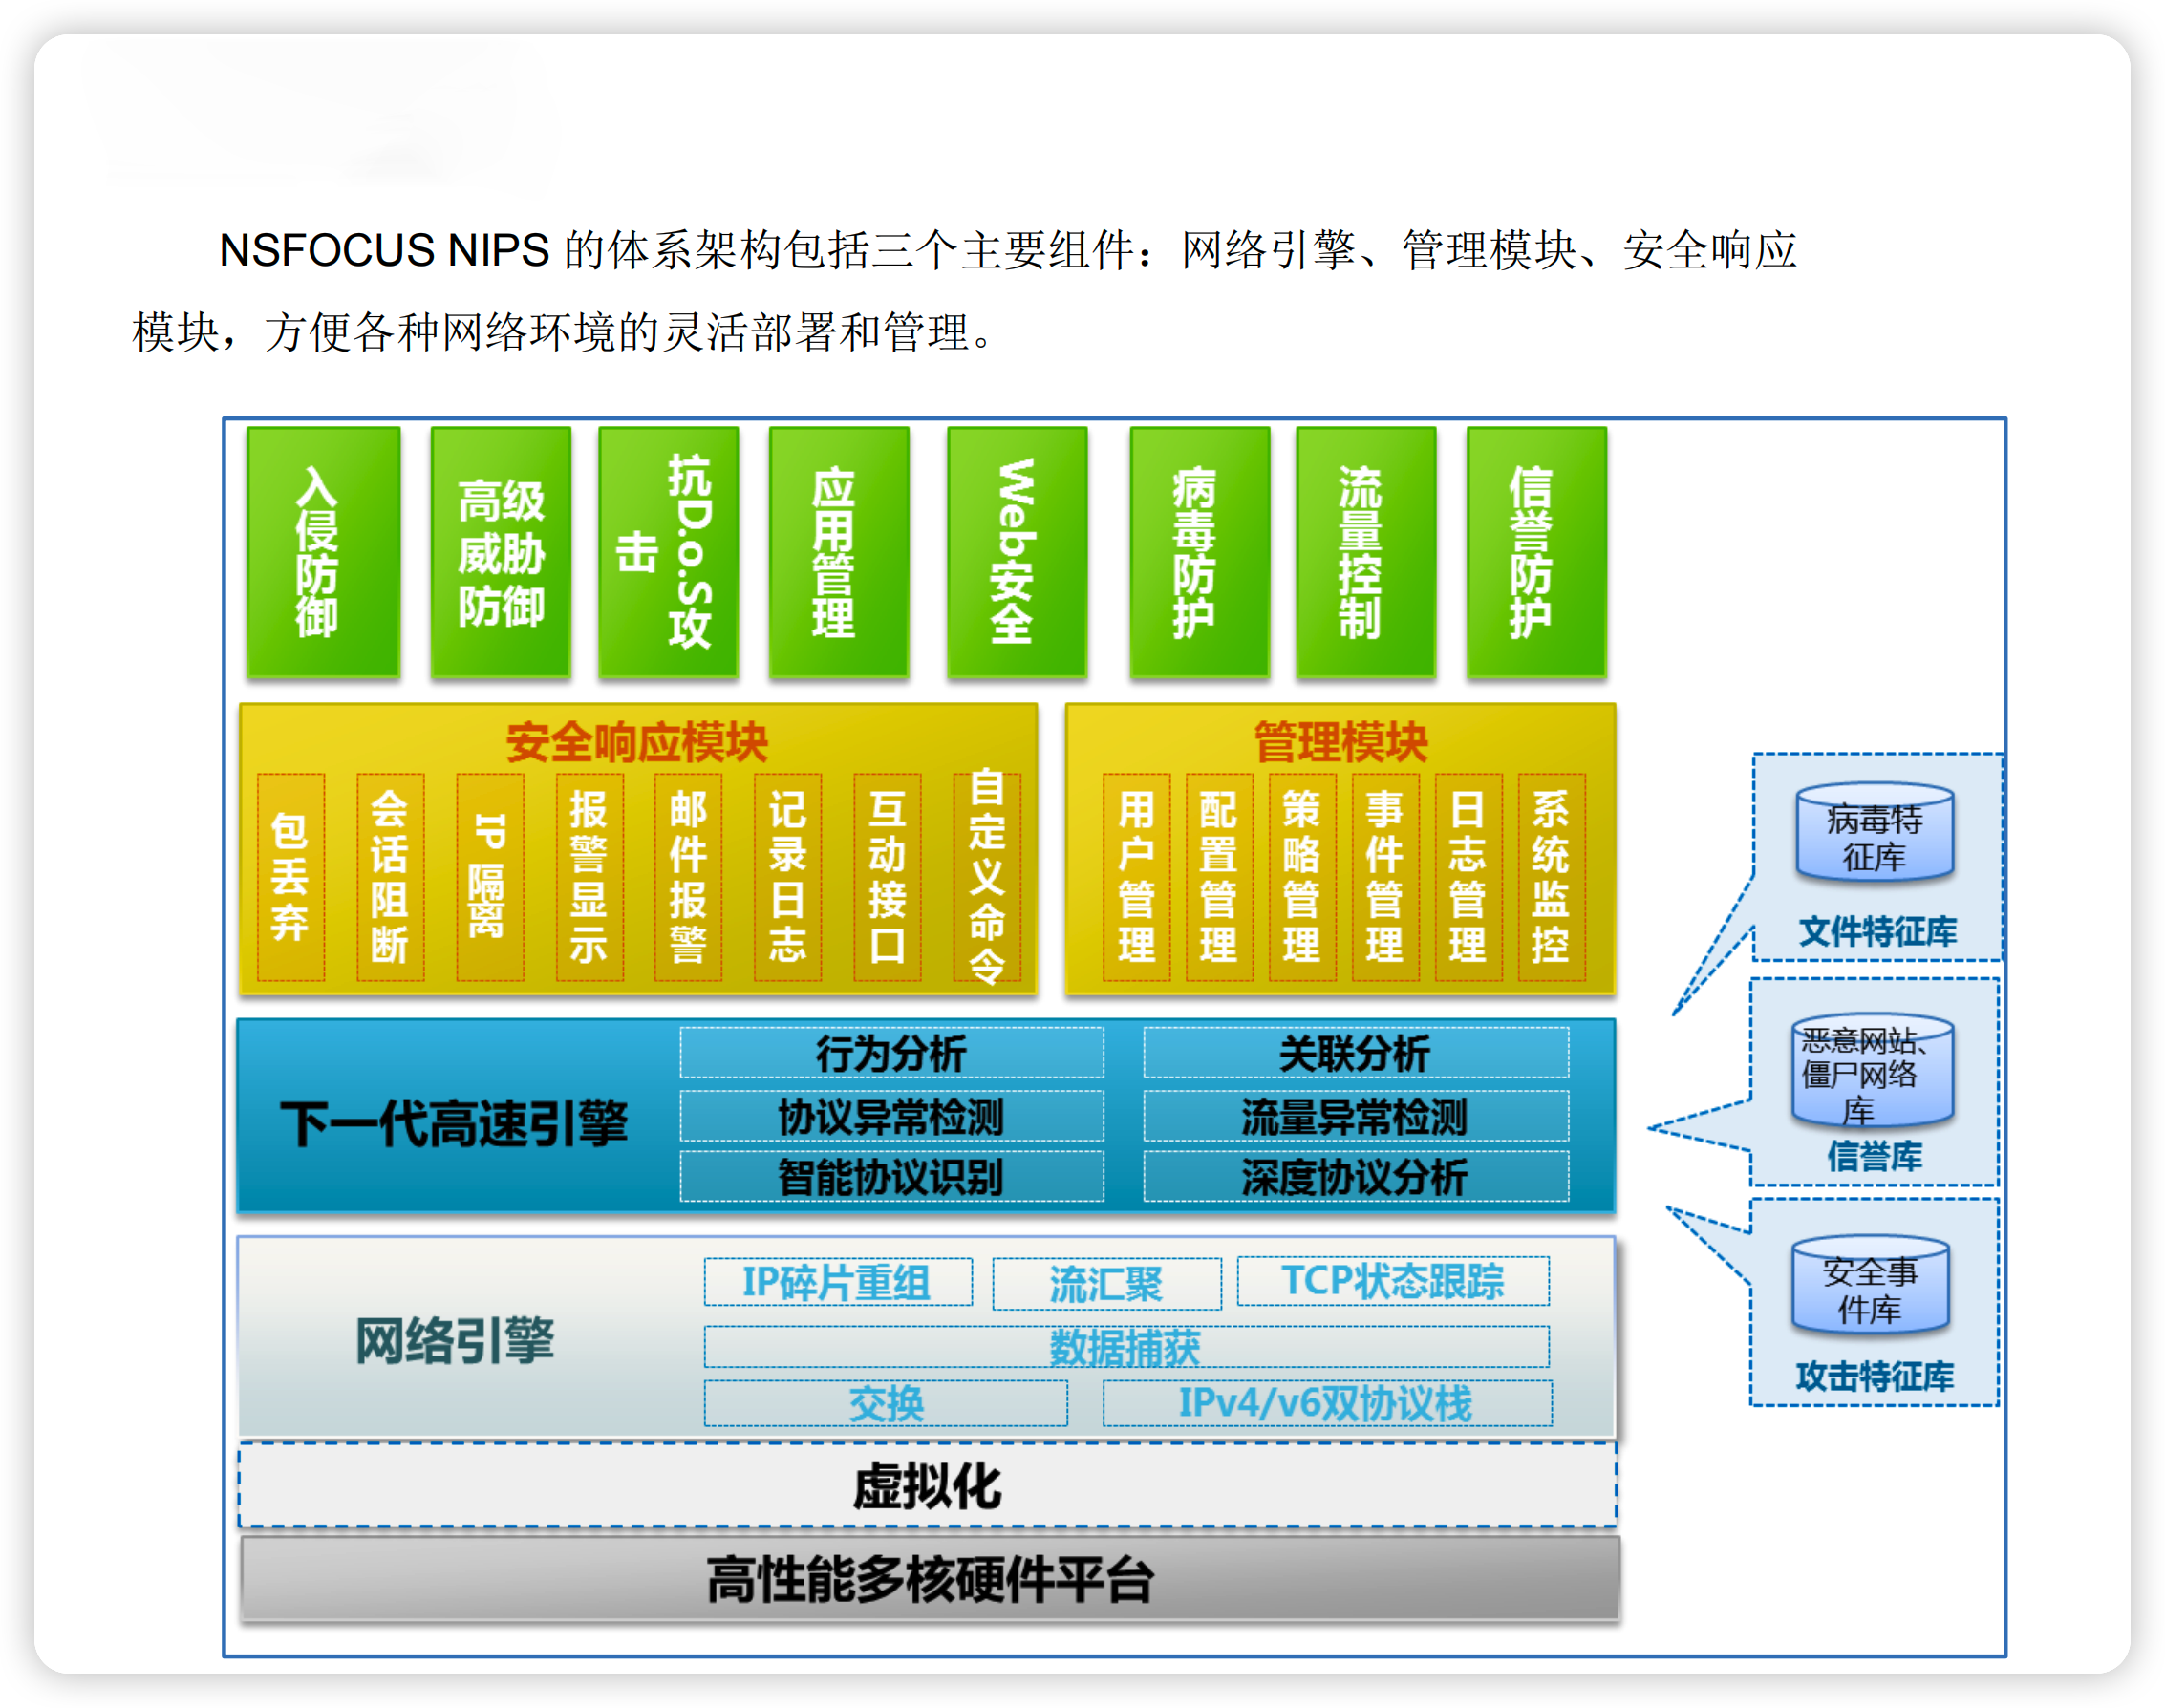
Task: Click the 恶意网站、僵尸网络库 cylinder icon
Action: coord(1872,1072)
